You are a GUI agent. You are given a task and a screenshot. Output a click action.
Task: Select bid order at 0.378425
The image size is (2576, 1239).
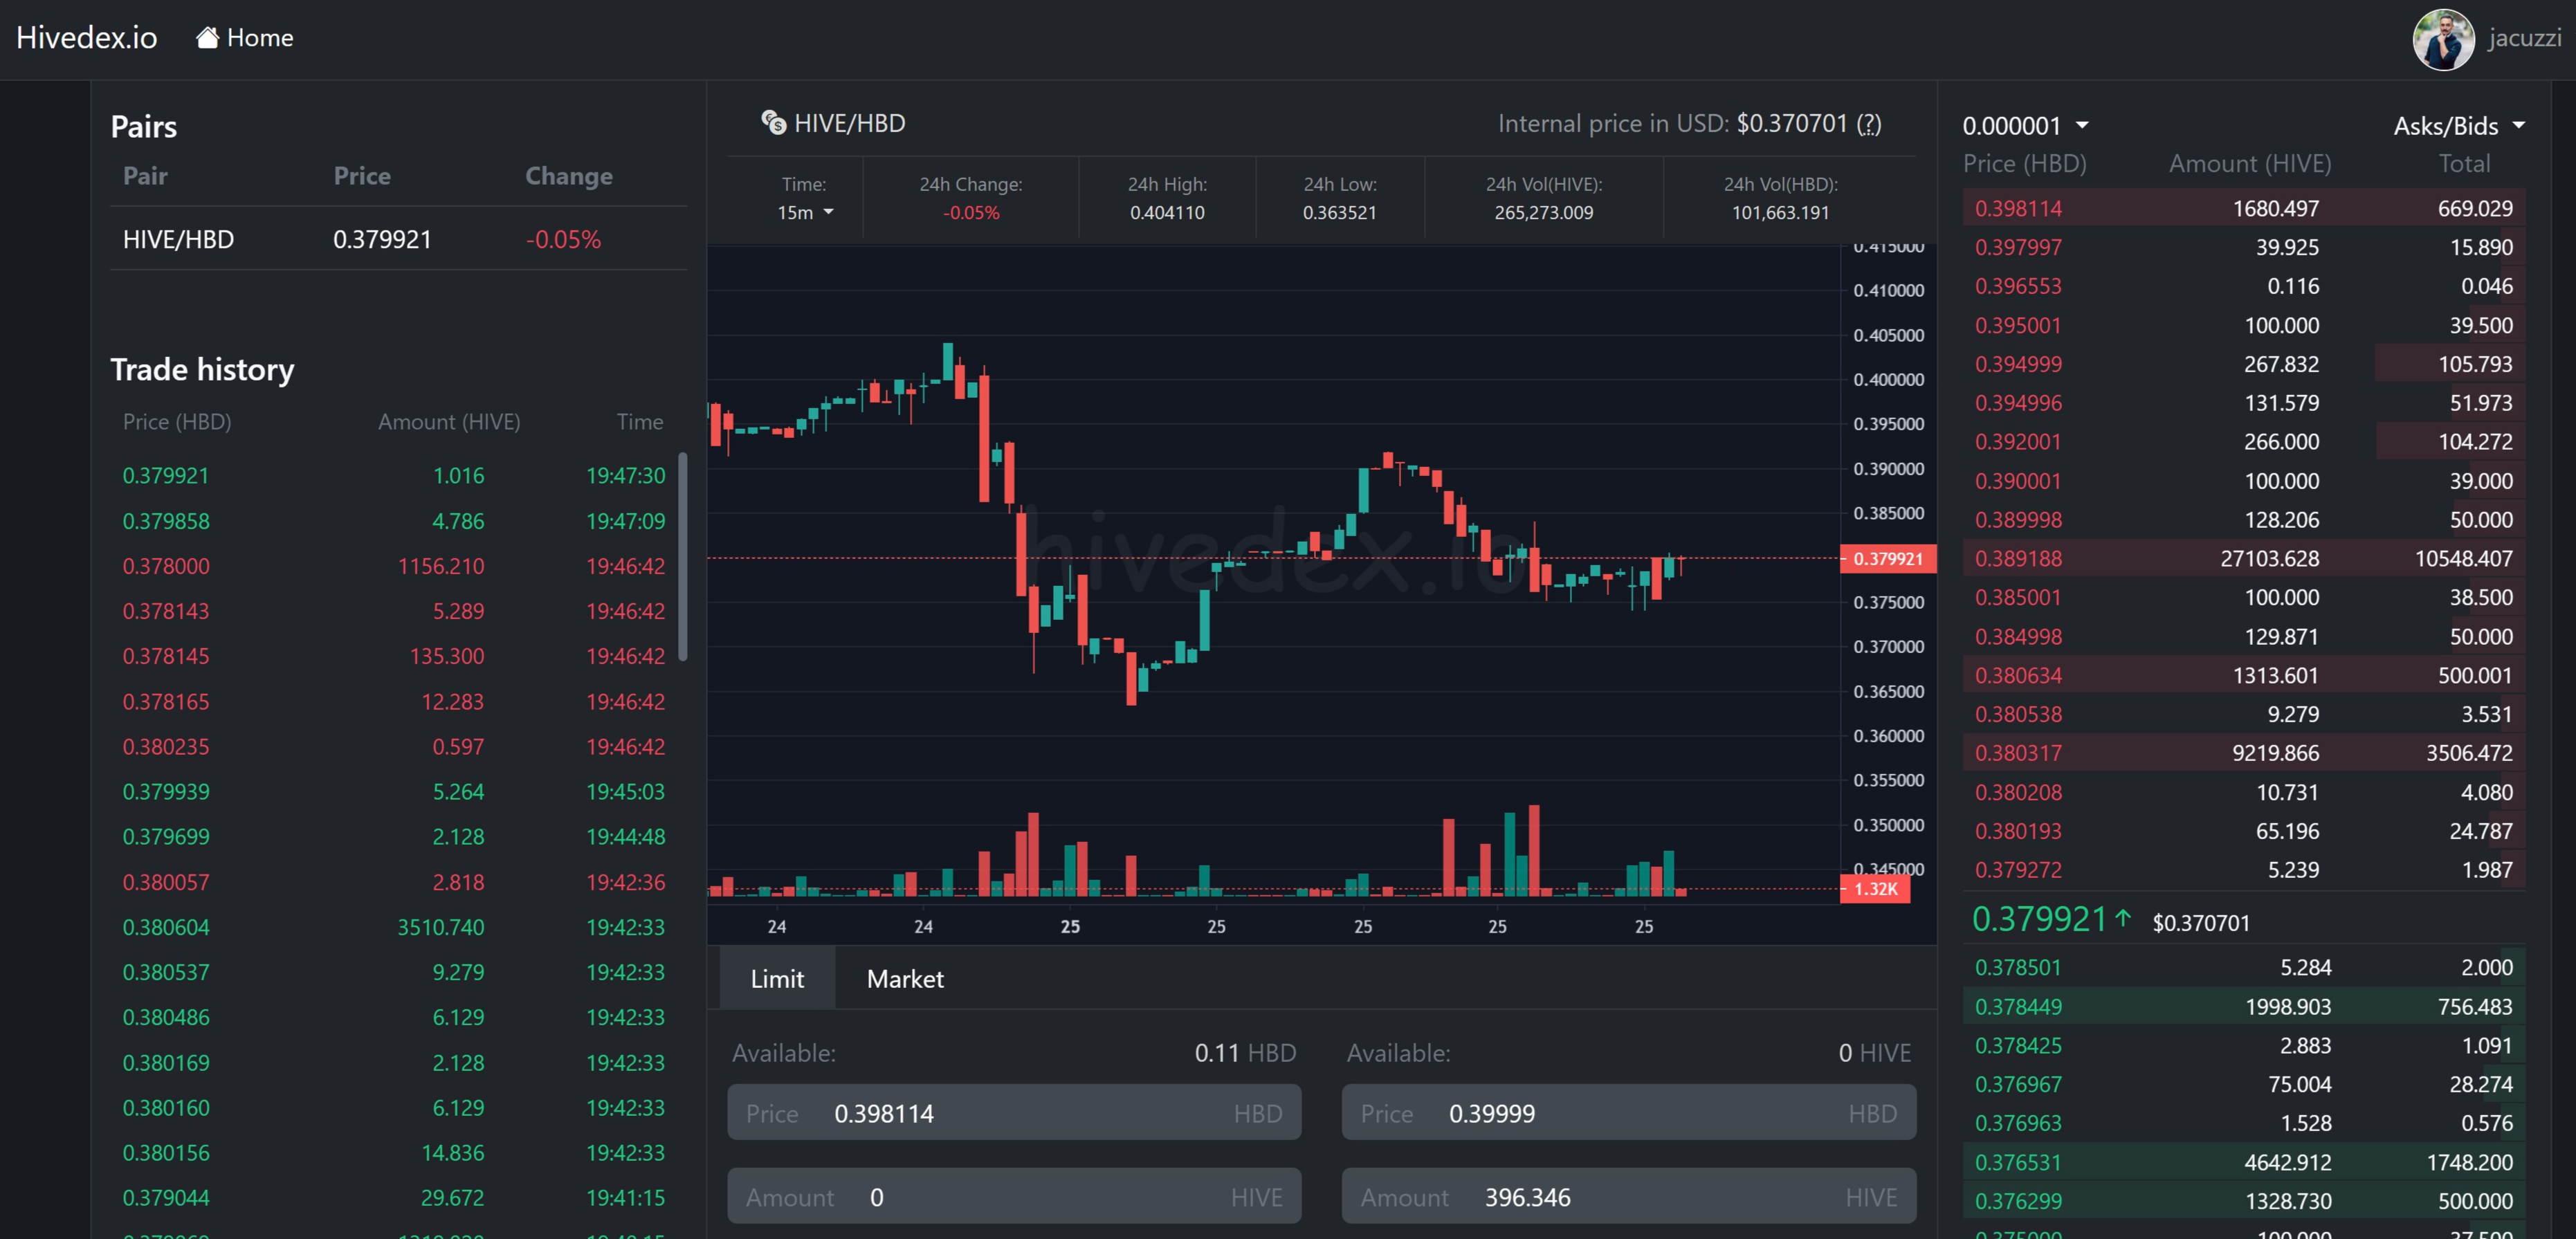coord(2243,1045)
